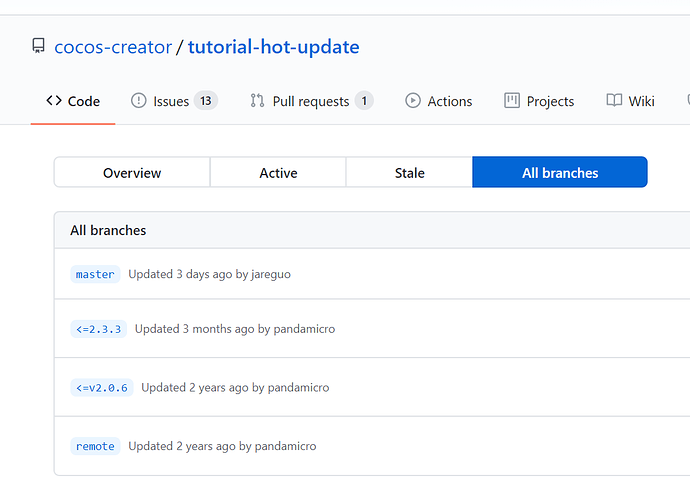Click the Code brackets icon
This screenshot has height=495, width=690.
click(54, 101)
